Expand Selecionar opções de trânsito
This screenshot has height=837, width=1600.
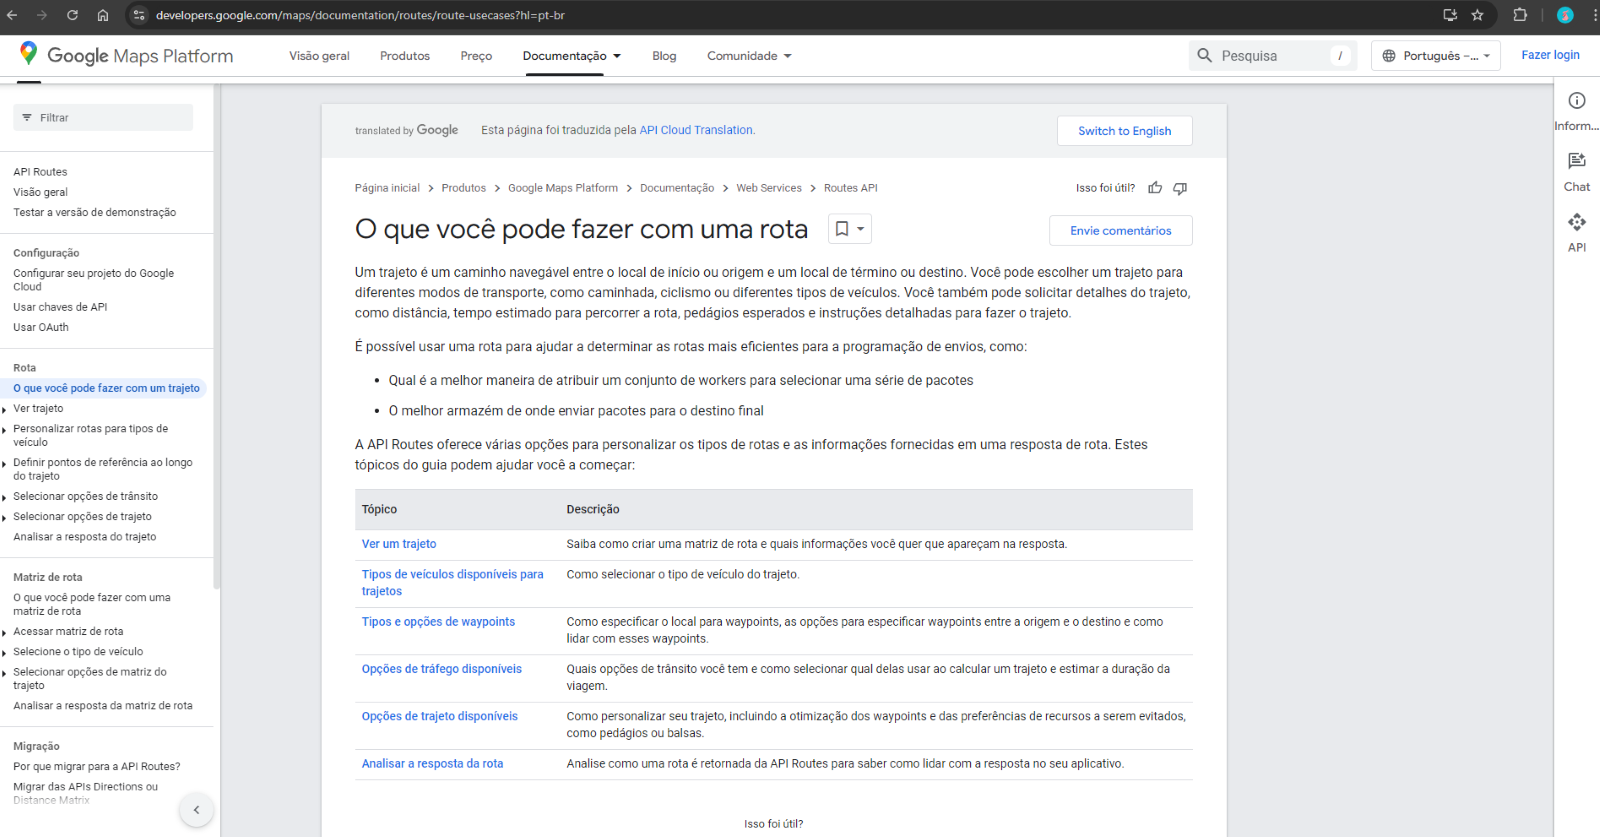click(x=5, y=497)
